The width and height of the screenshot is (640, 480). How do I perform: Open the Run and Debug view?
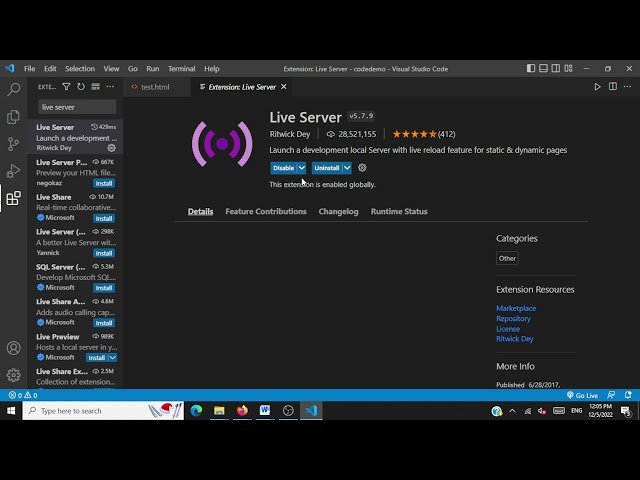13,171
